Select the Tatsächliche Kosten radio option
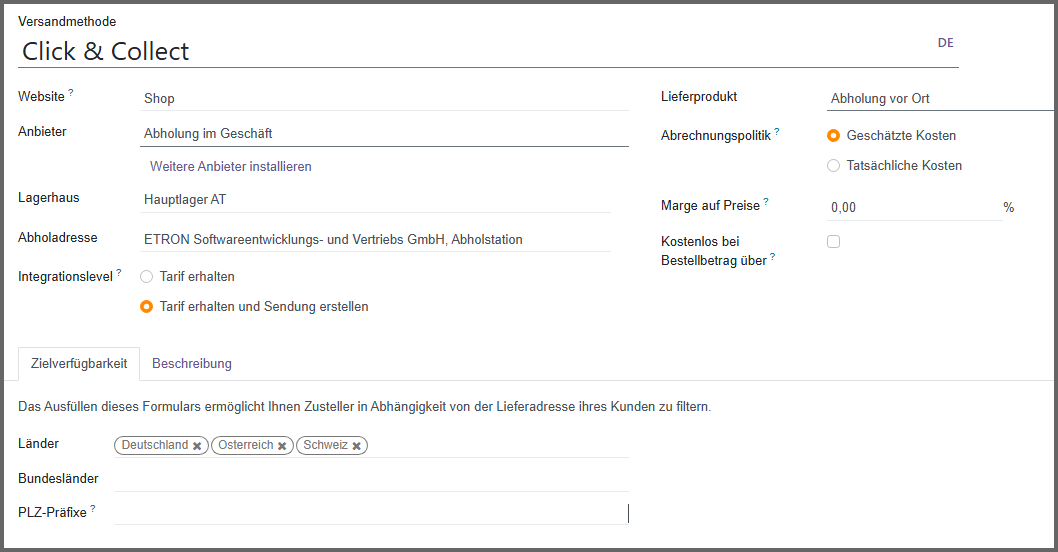1058x552 pixels. click(x=834, y=166)
